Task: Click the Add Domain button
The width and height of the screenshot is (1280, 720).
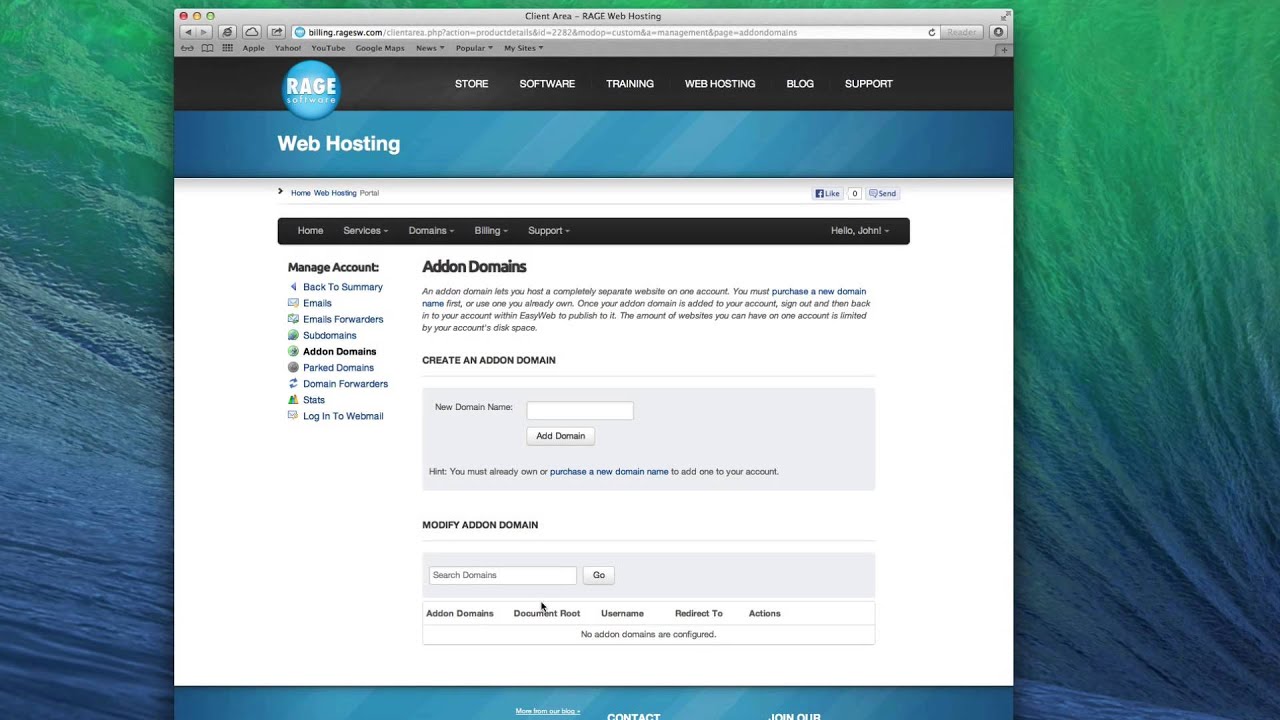Action: pyautogui.click(x=561, y=436)
